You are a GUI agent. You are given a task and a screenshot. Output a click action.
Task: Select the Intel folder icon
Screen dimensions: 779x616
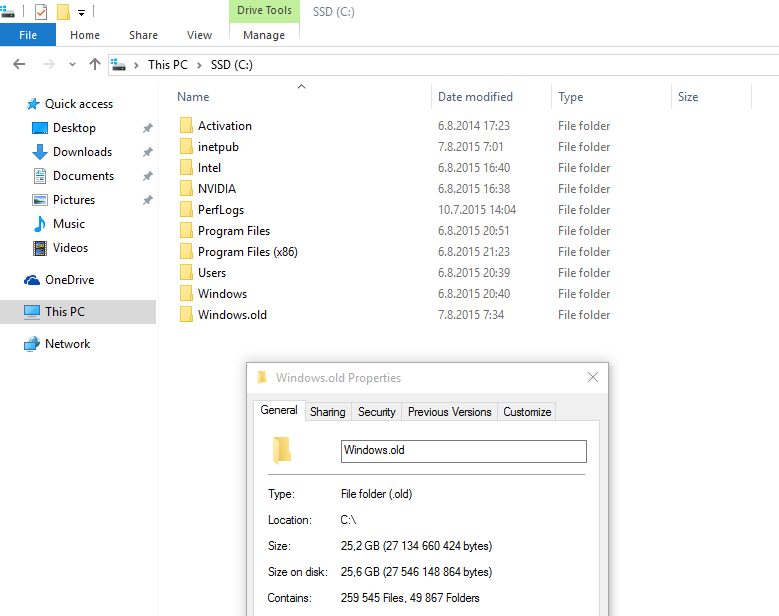186,167
